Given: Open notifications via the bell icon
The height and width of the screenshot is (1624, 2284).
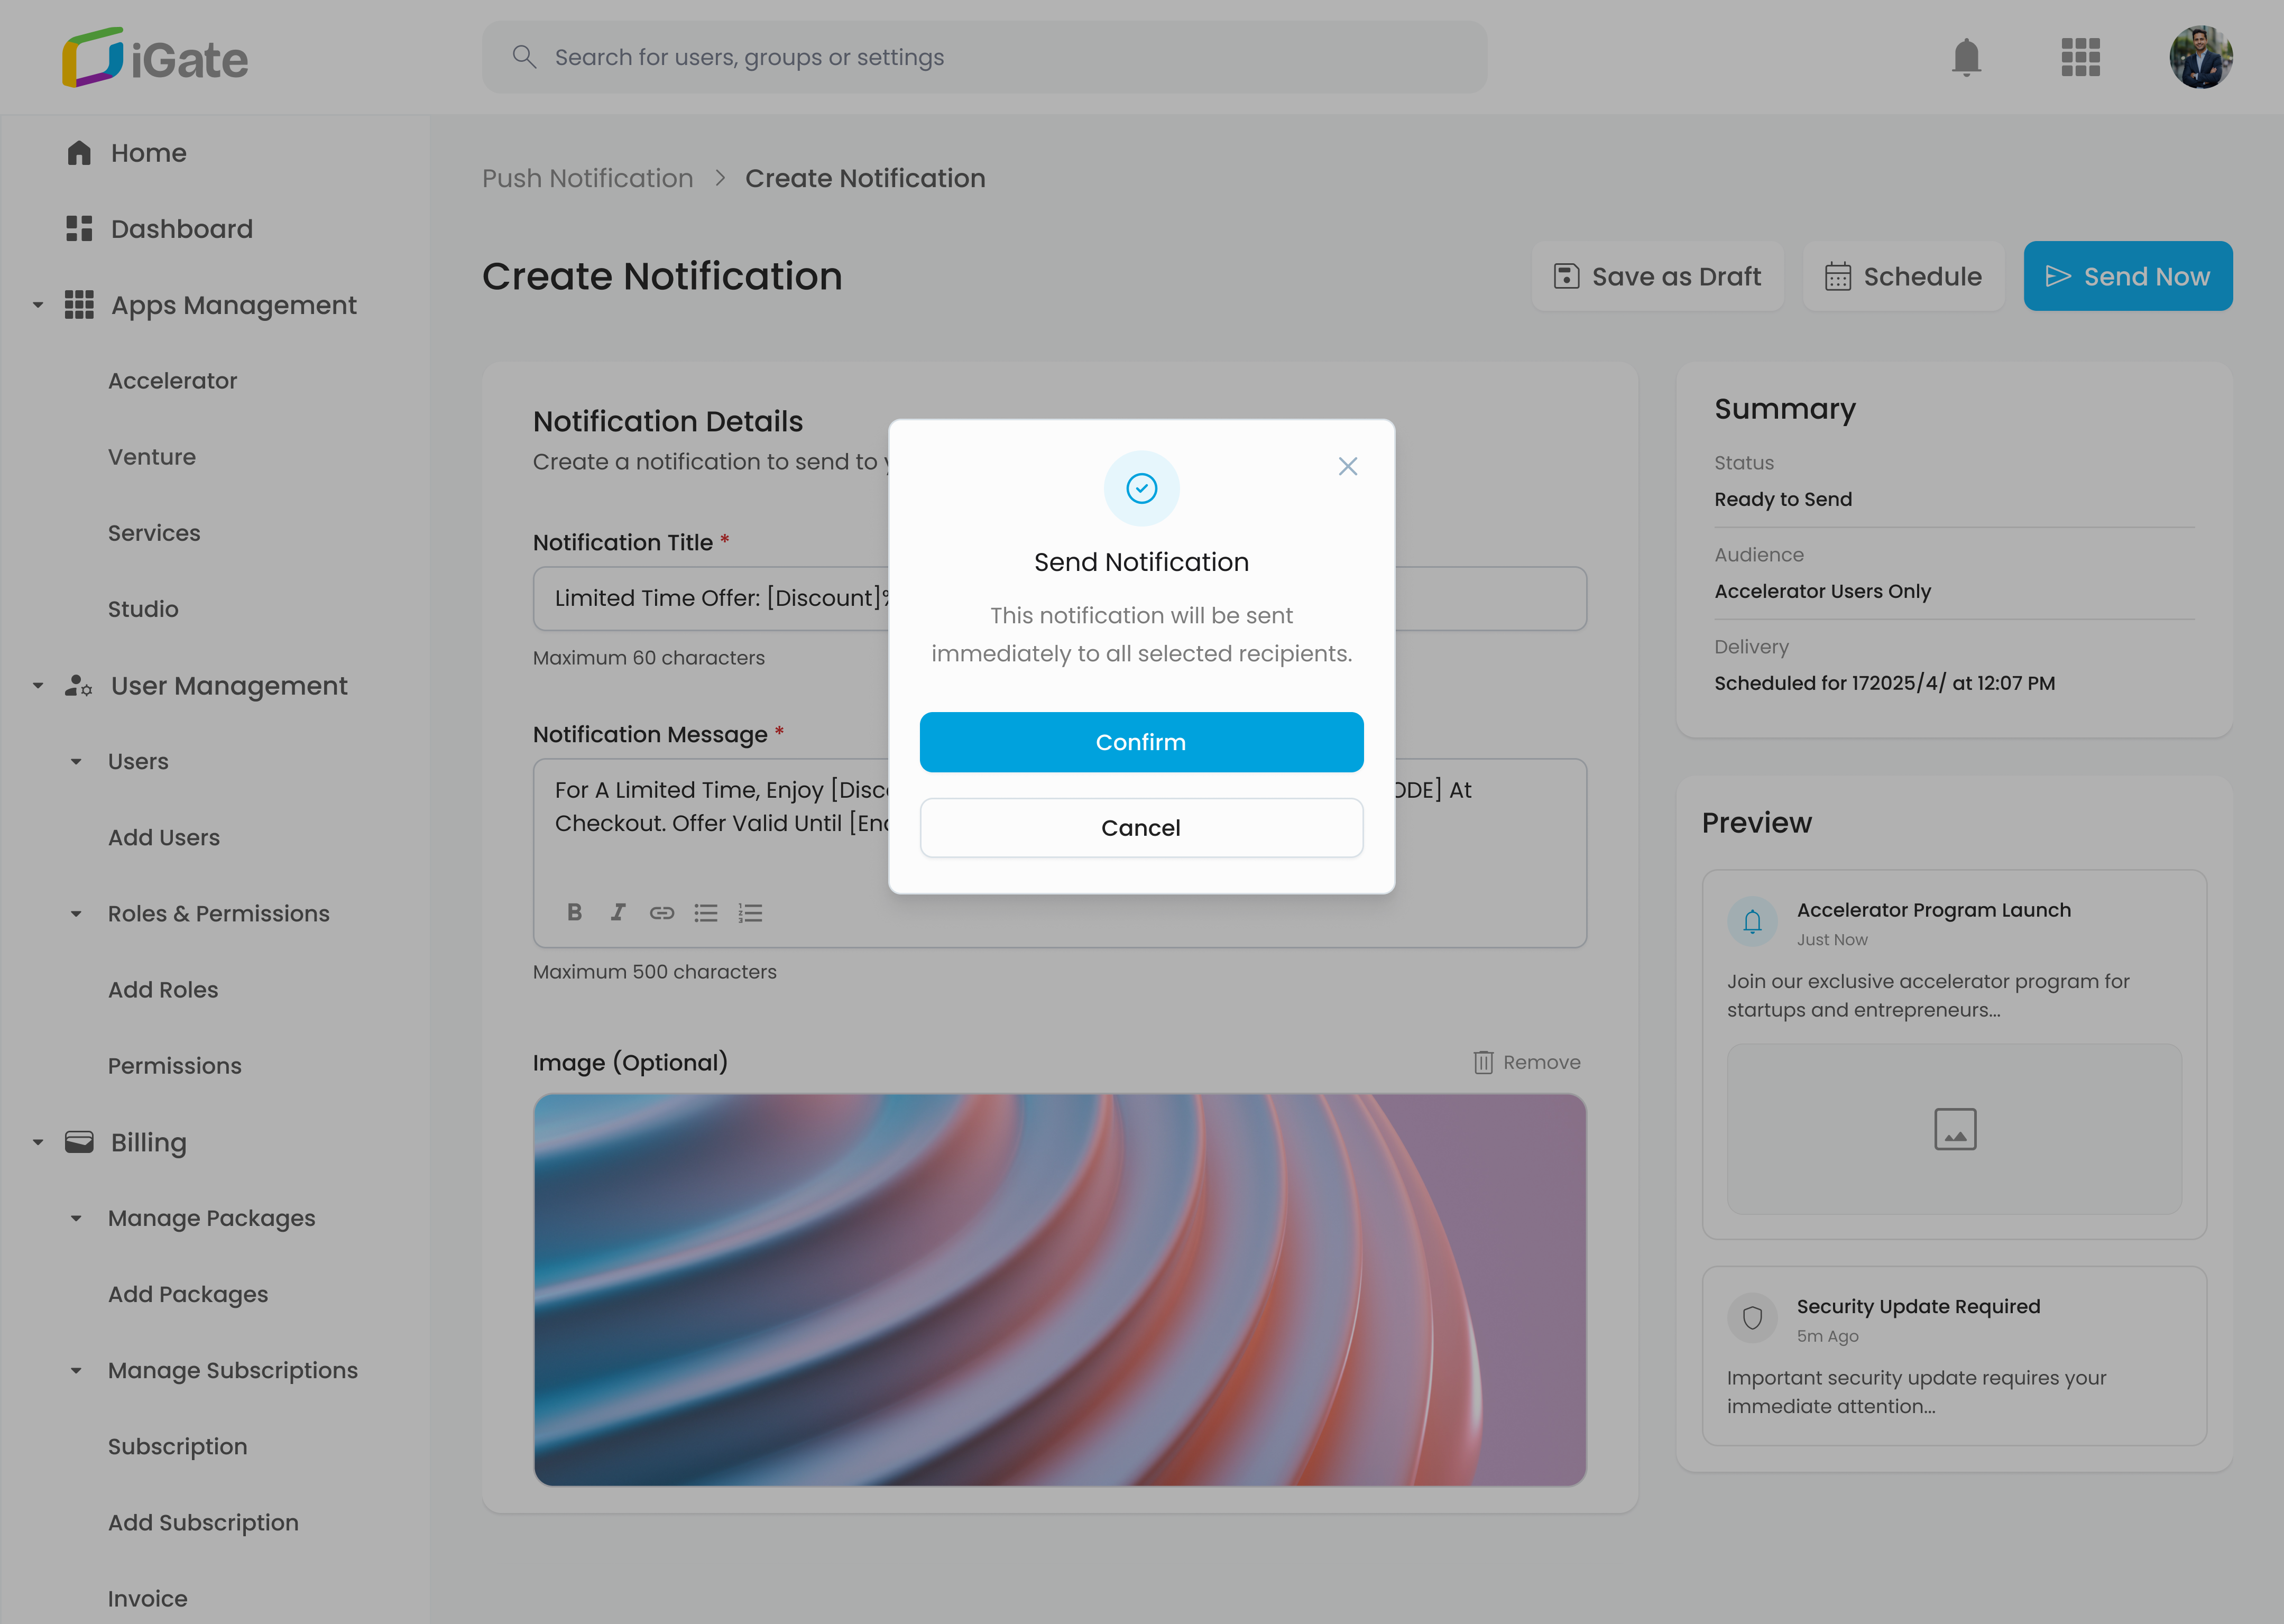Looking at the screenshot, I should (1966, 57).
